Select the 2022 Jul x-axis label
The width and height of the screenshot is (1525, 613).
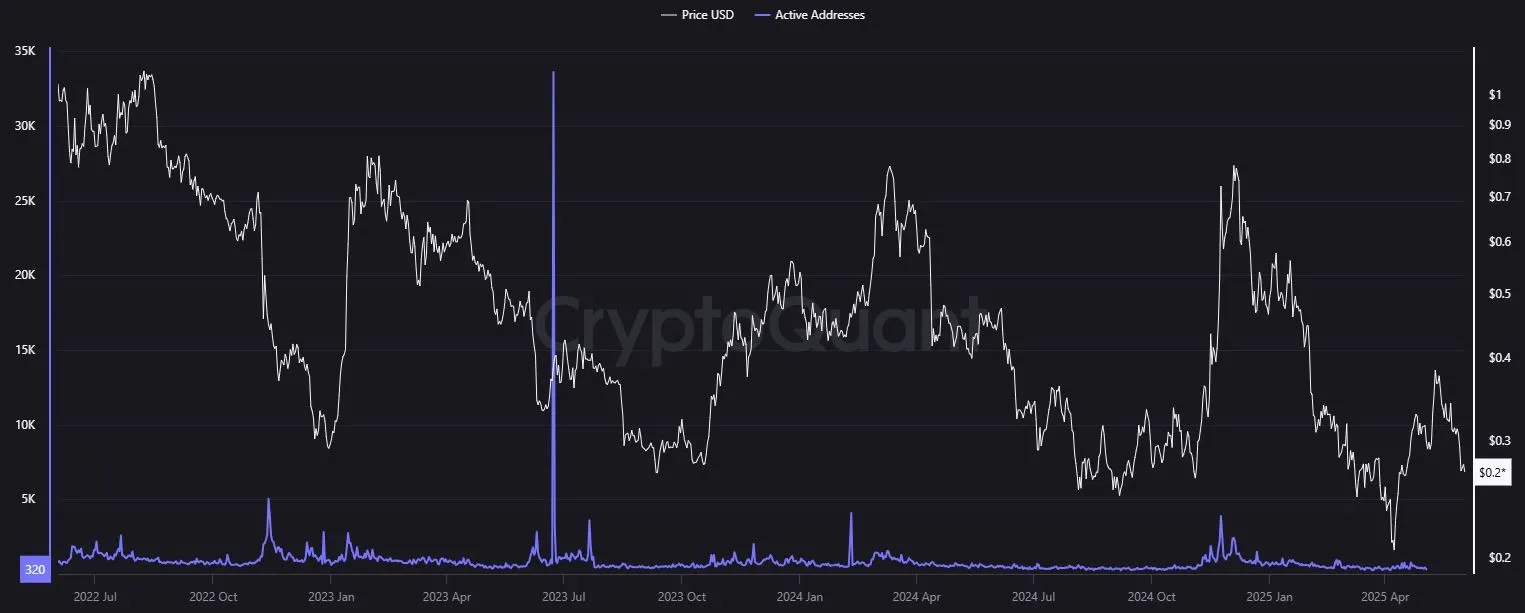pyautogui.click(x=95, y=597)
